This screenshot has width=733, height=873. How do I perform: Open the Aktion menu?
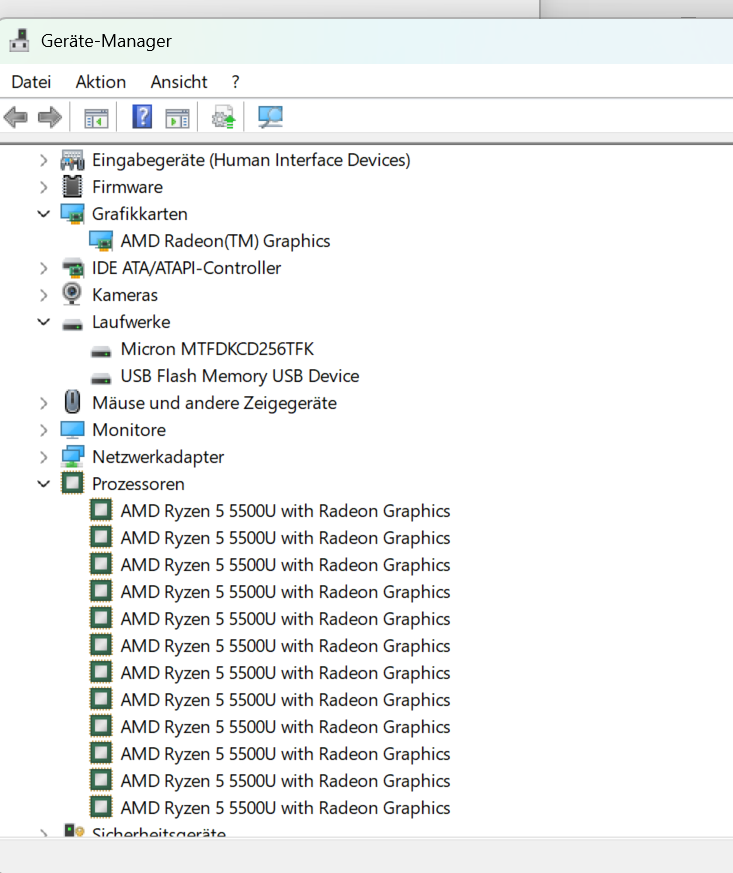101,82
